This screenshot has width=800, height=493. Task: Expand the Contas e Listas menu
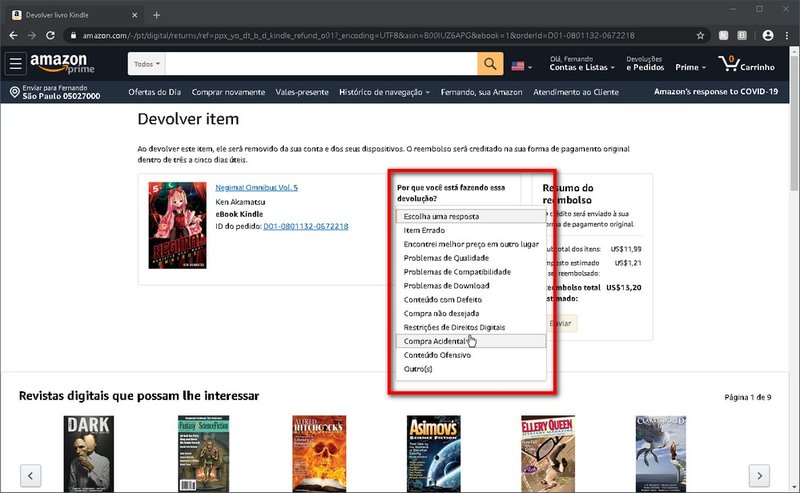coord(582,63)
